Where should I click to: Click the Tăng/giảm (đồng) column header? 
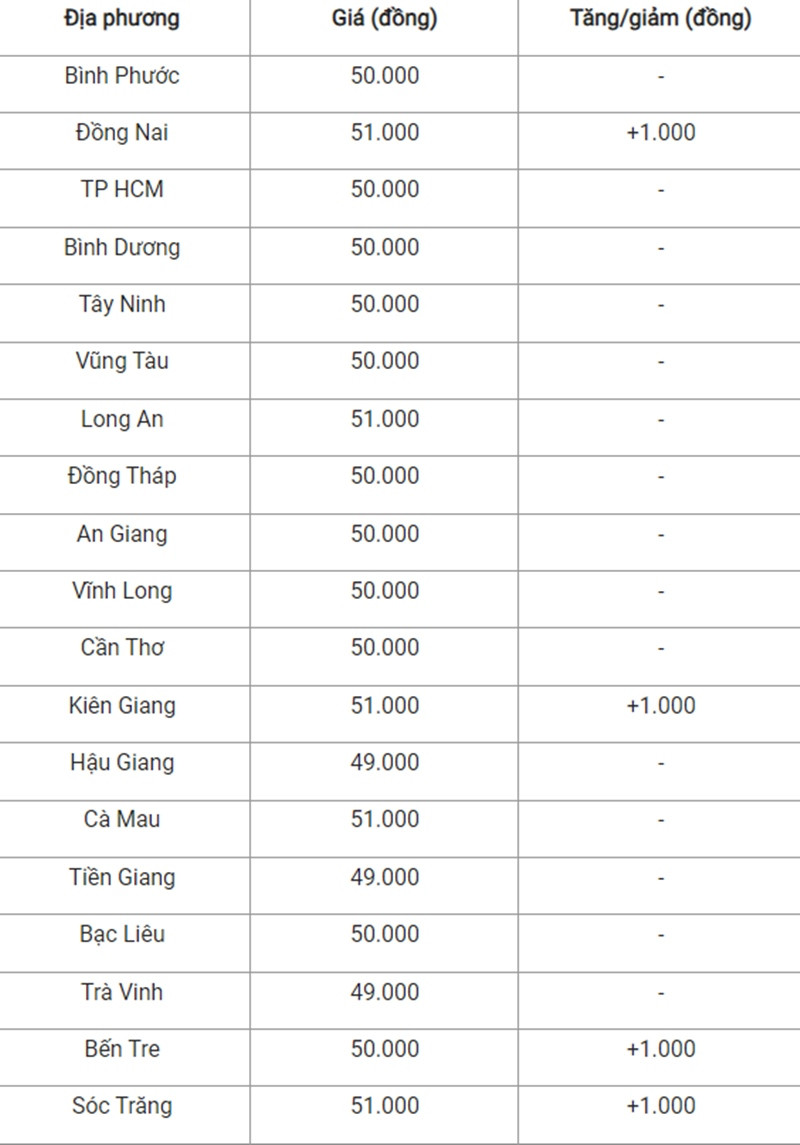click(x=661, y=18)
